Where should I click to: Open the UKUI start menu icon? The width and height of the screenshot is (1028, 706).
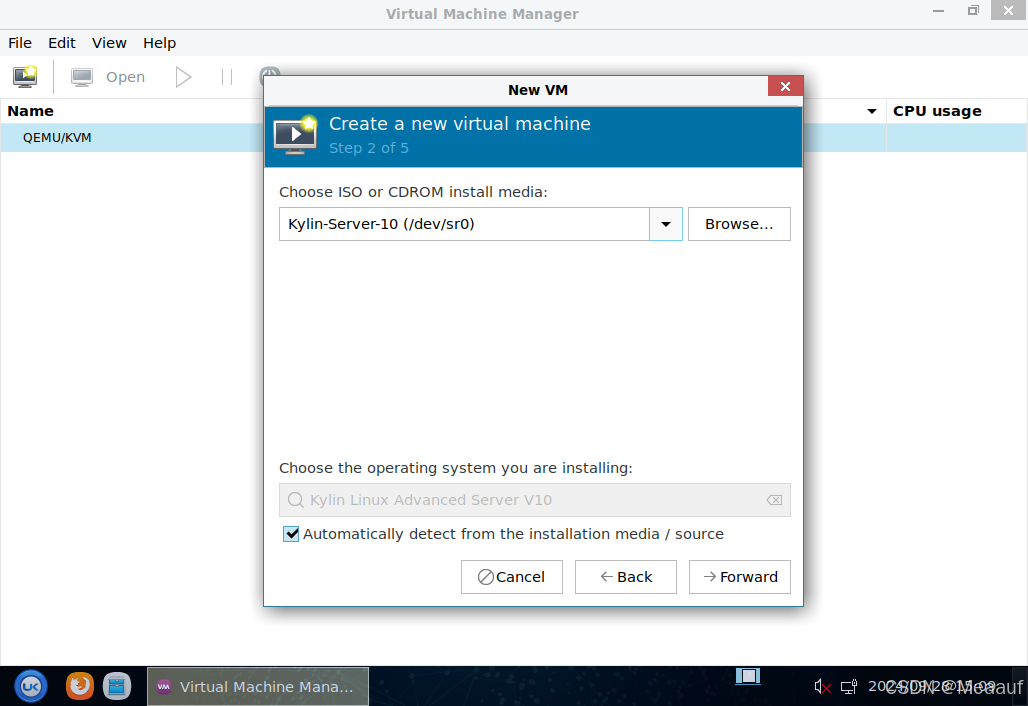pos(31,686)
